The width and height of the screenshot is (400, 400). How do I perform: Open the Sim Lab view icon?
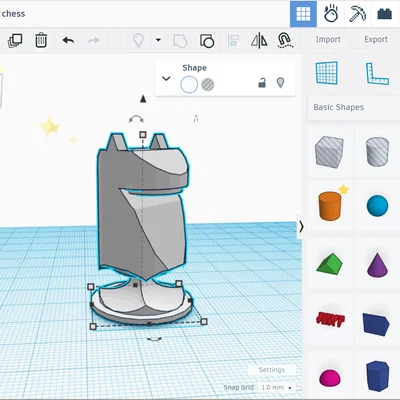click(x=330, y=14)
